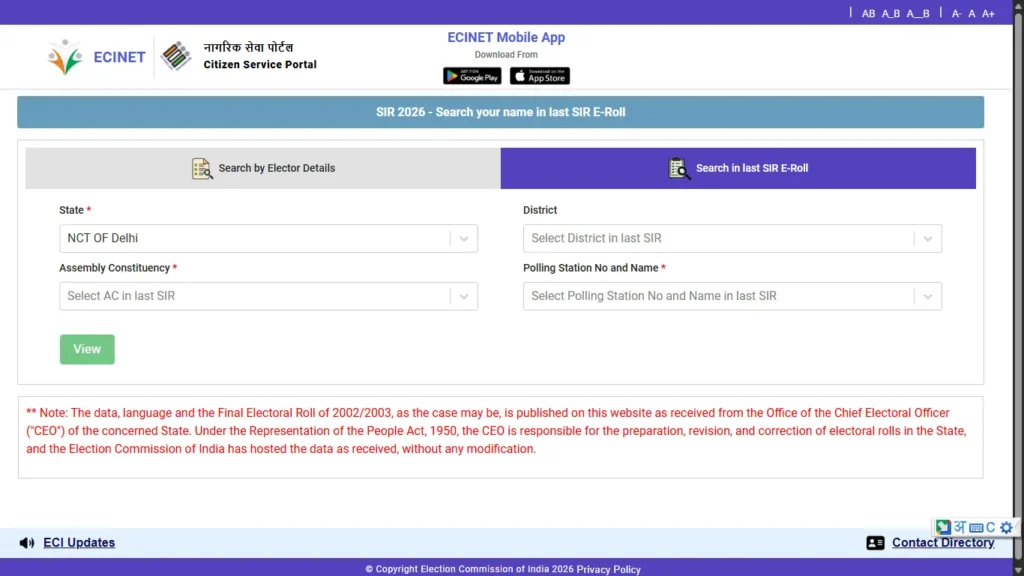Open App Store download badge
1024x576 pixels.
click(539, 76)
